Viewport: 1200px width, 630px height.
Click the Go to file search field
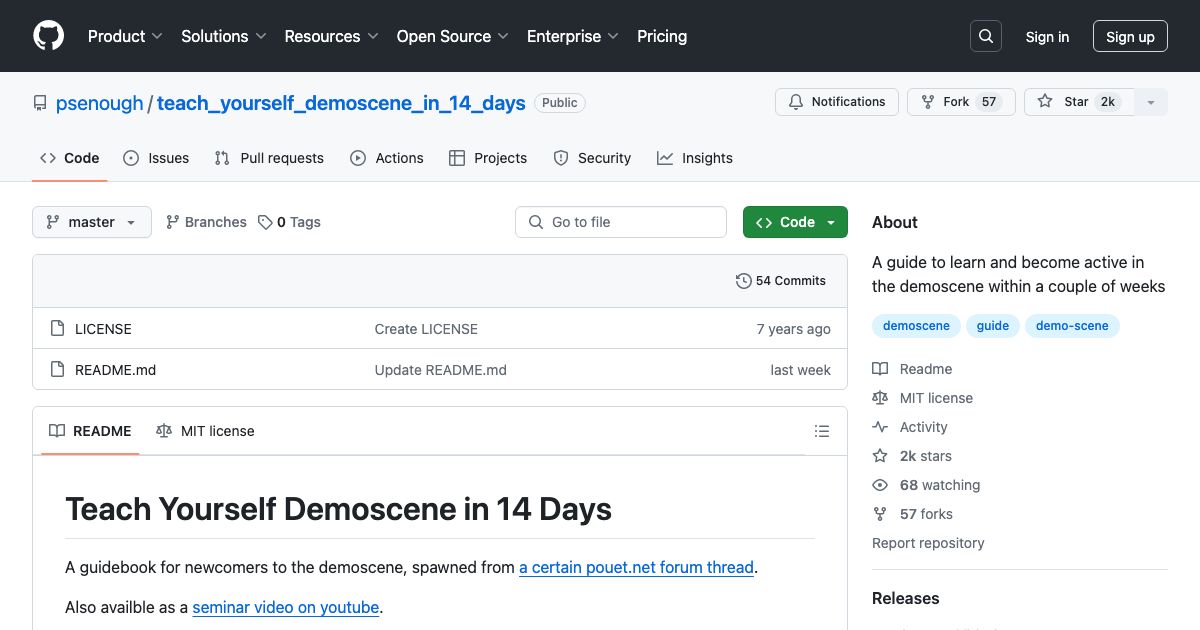621,222
